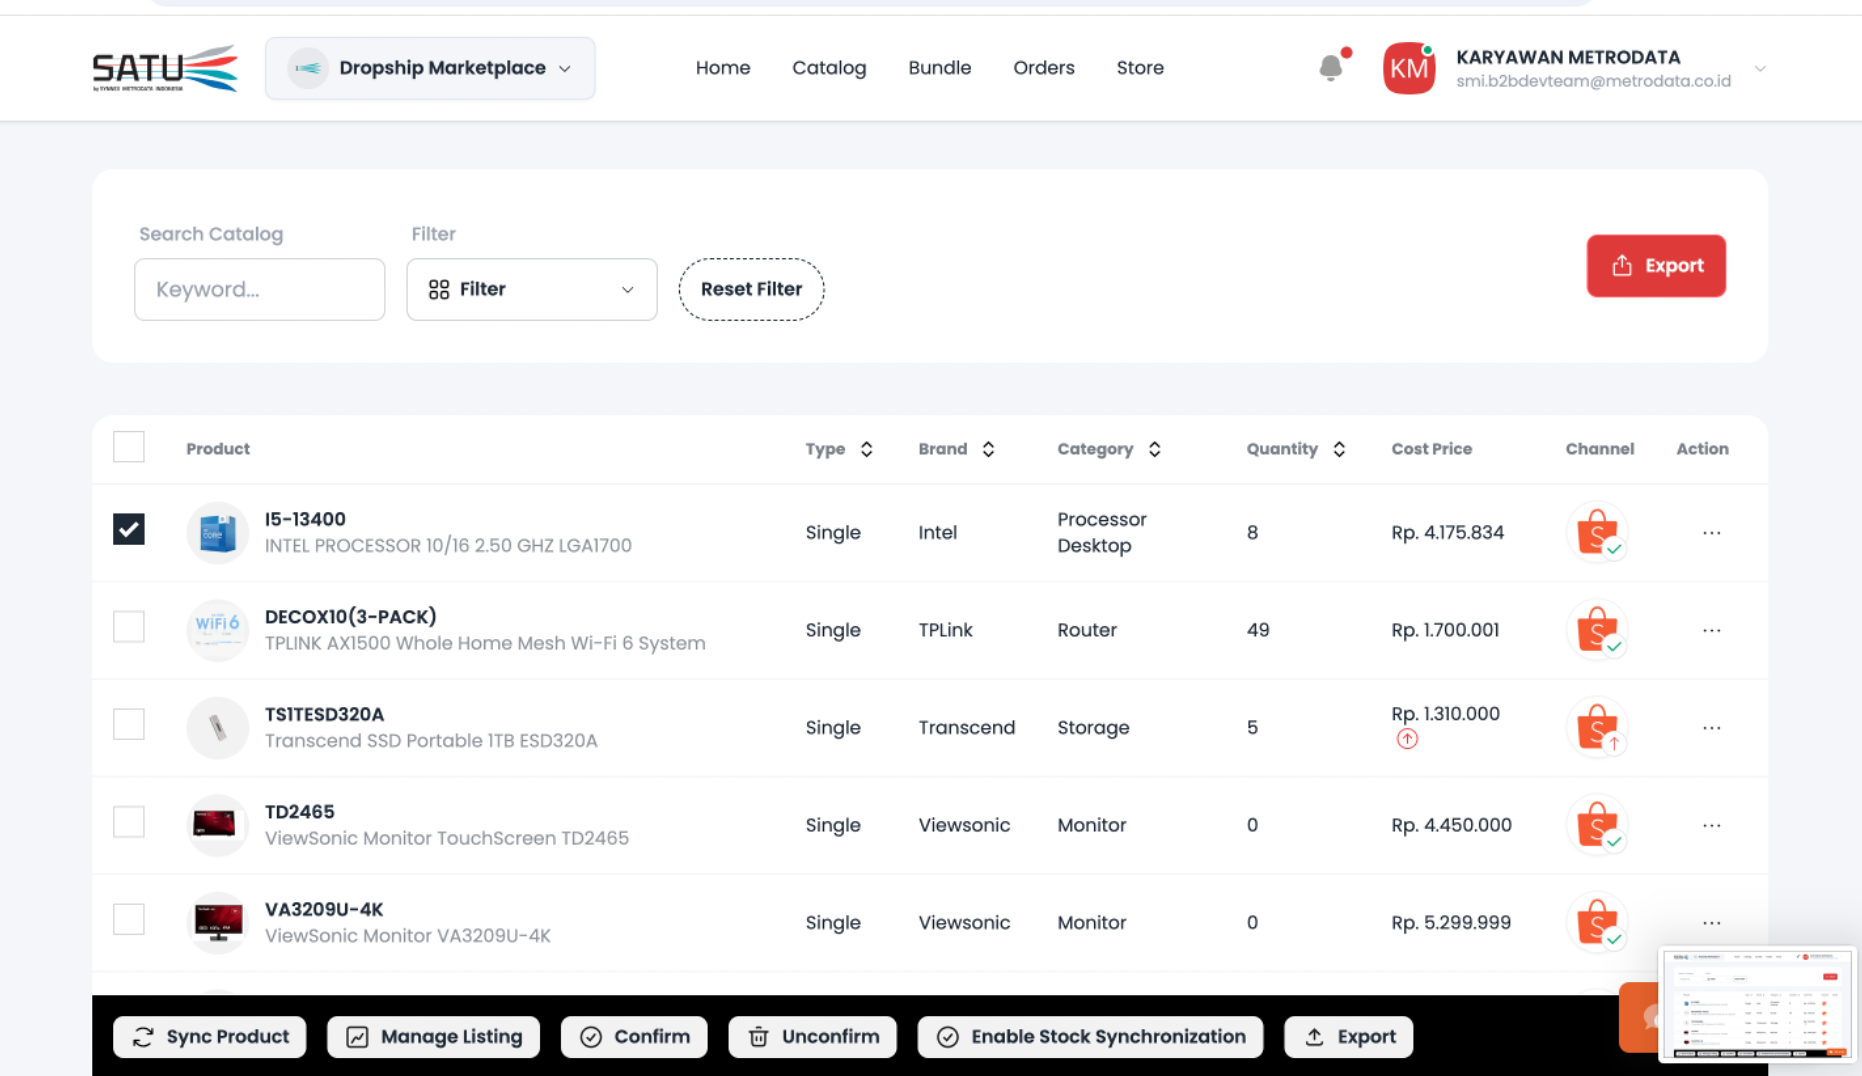
Task: Toggle the select-all header checkbox
Action: click(x=129, y=447)
